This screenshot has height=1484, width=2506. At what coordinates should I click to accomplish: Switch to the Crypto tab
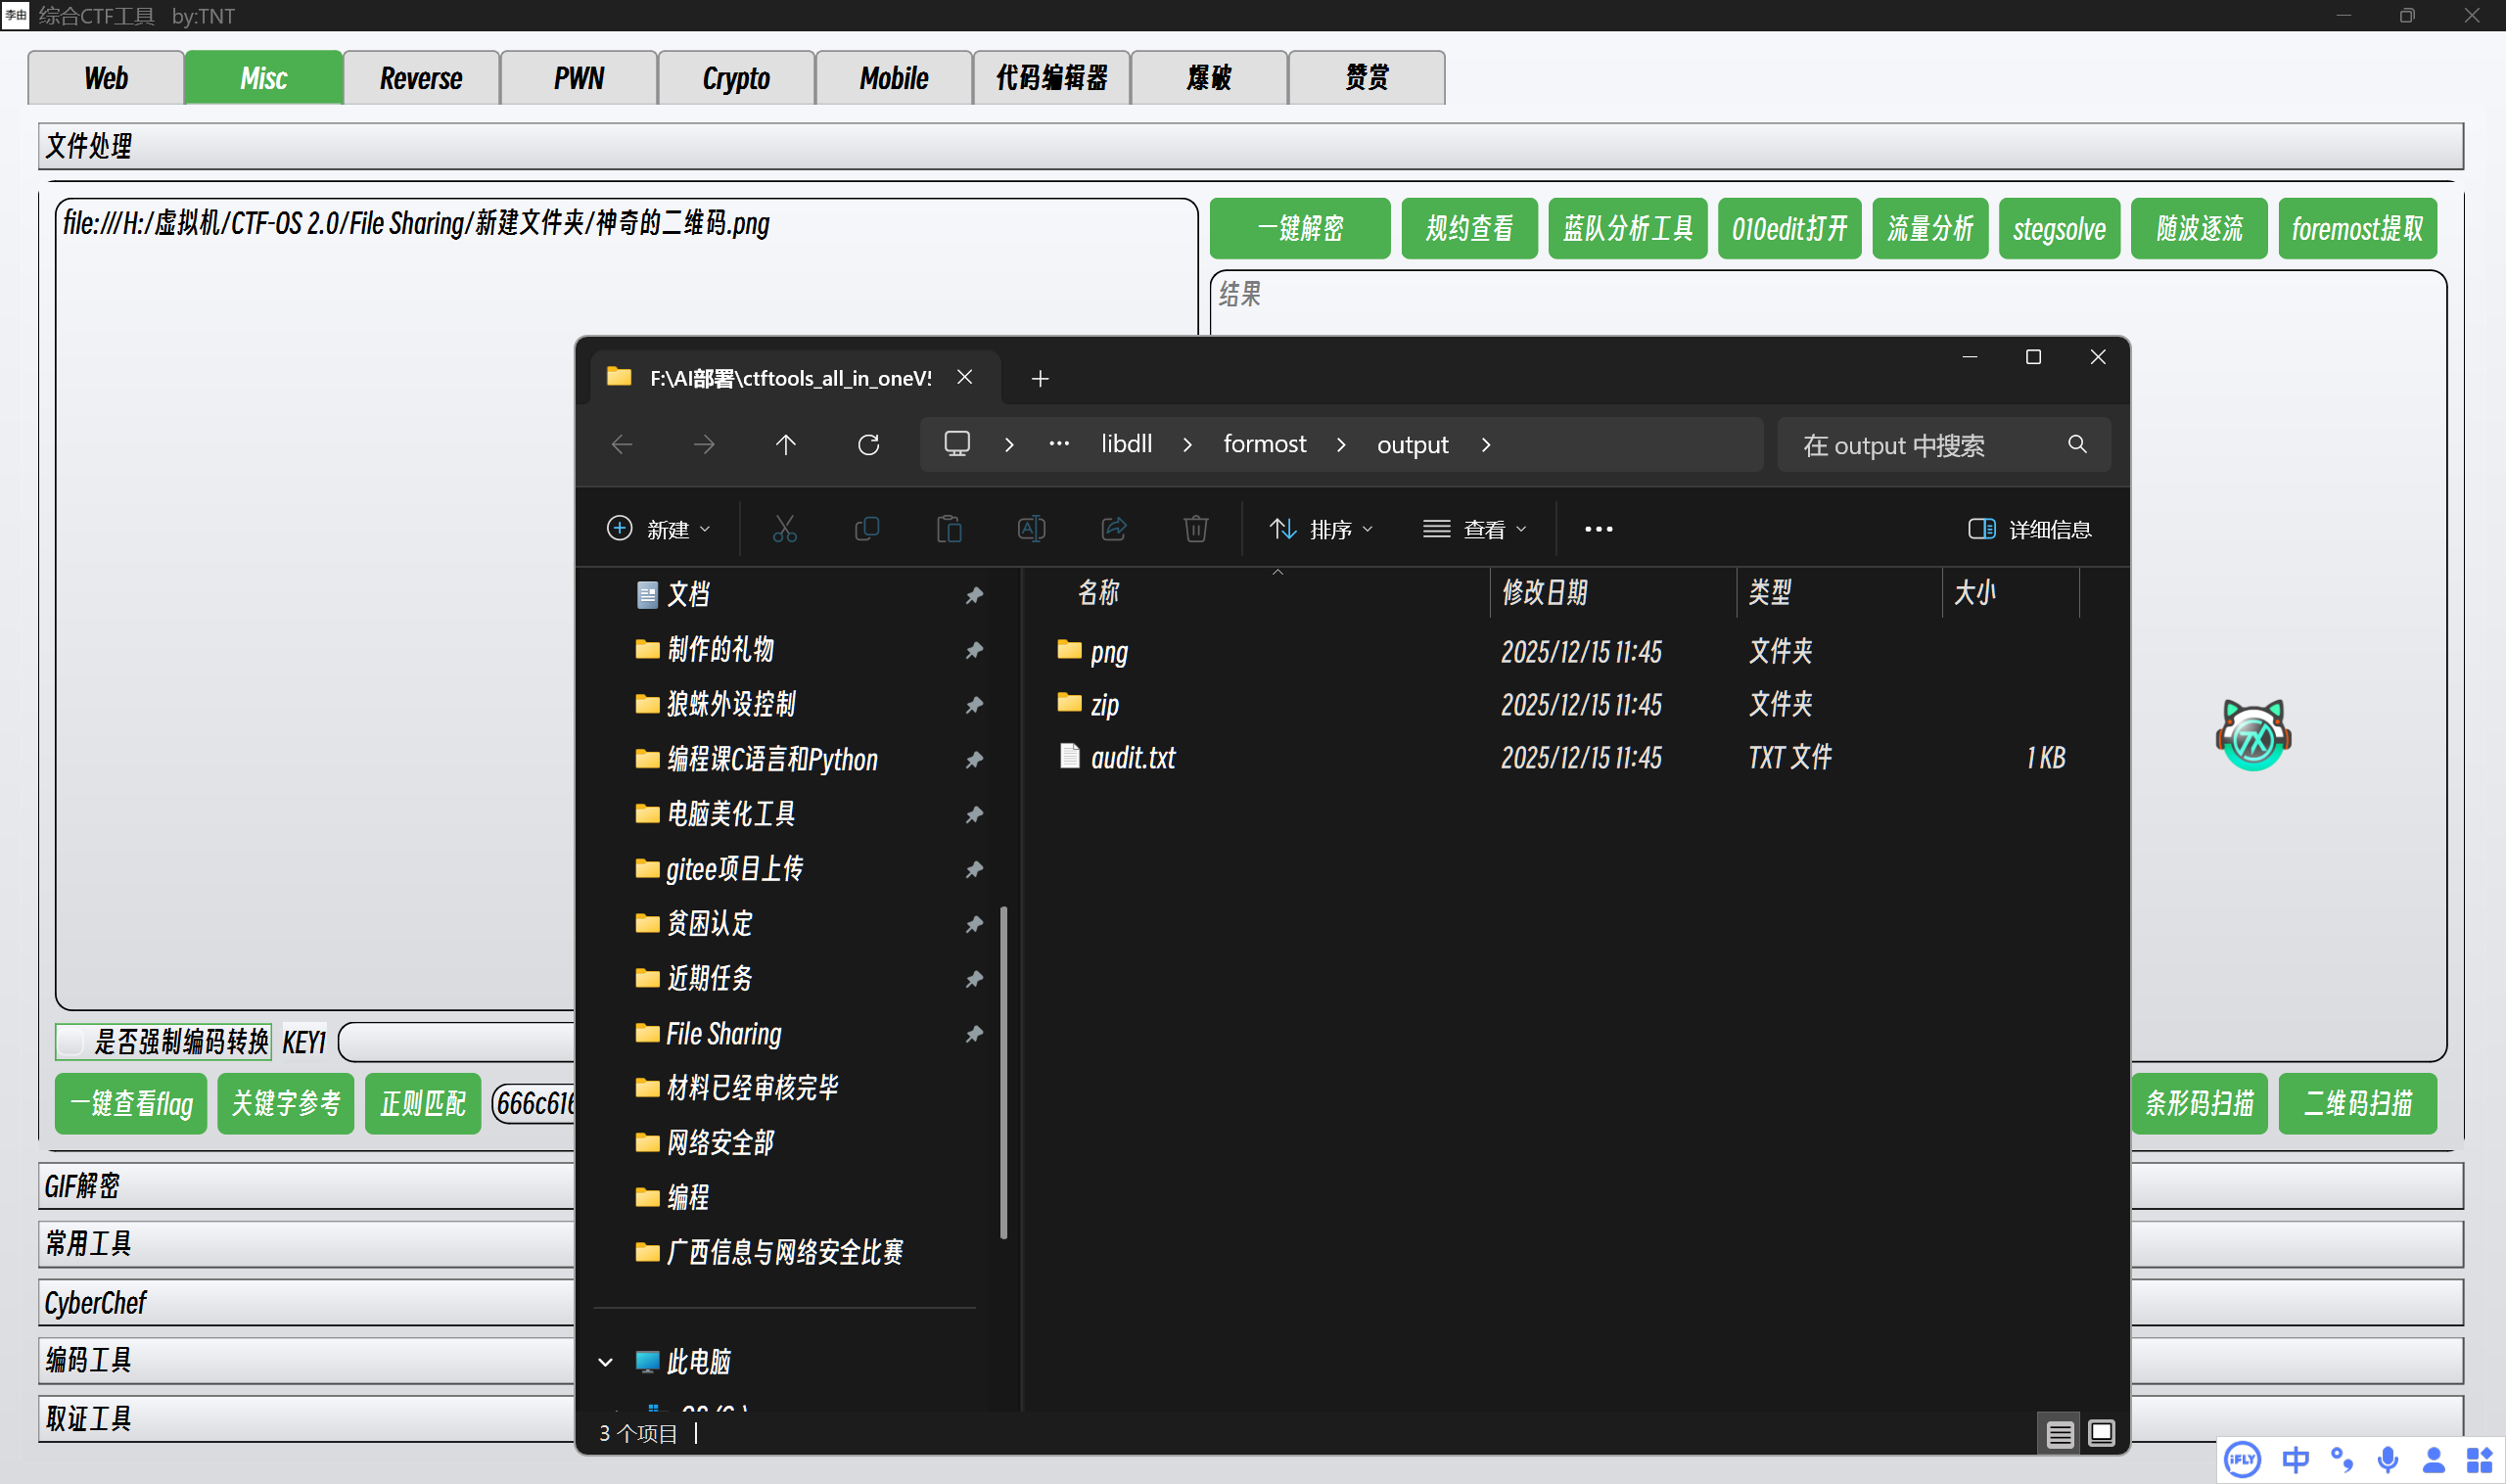coord(735,78)
